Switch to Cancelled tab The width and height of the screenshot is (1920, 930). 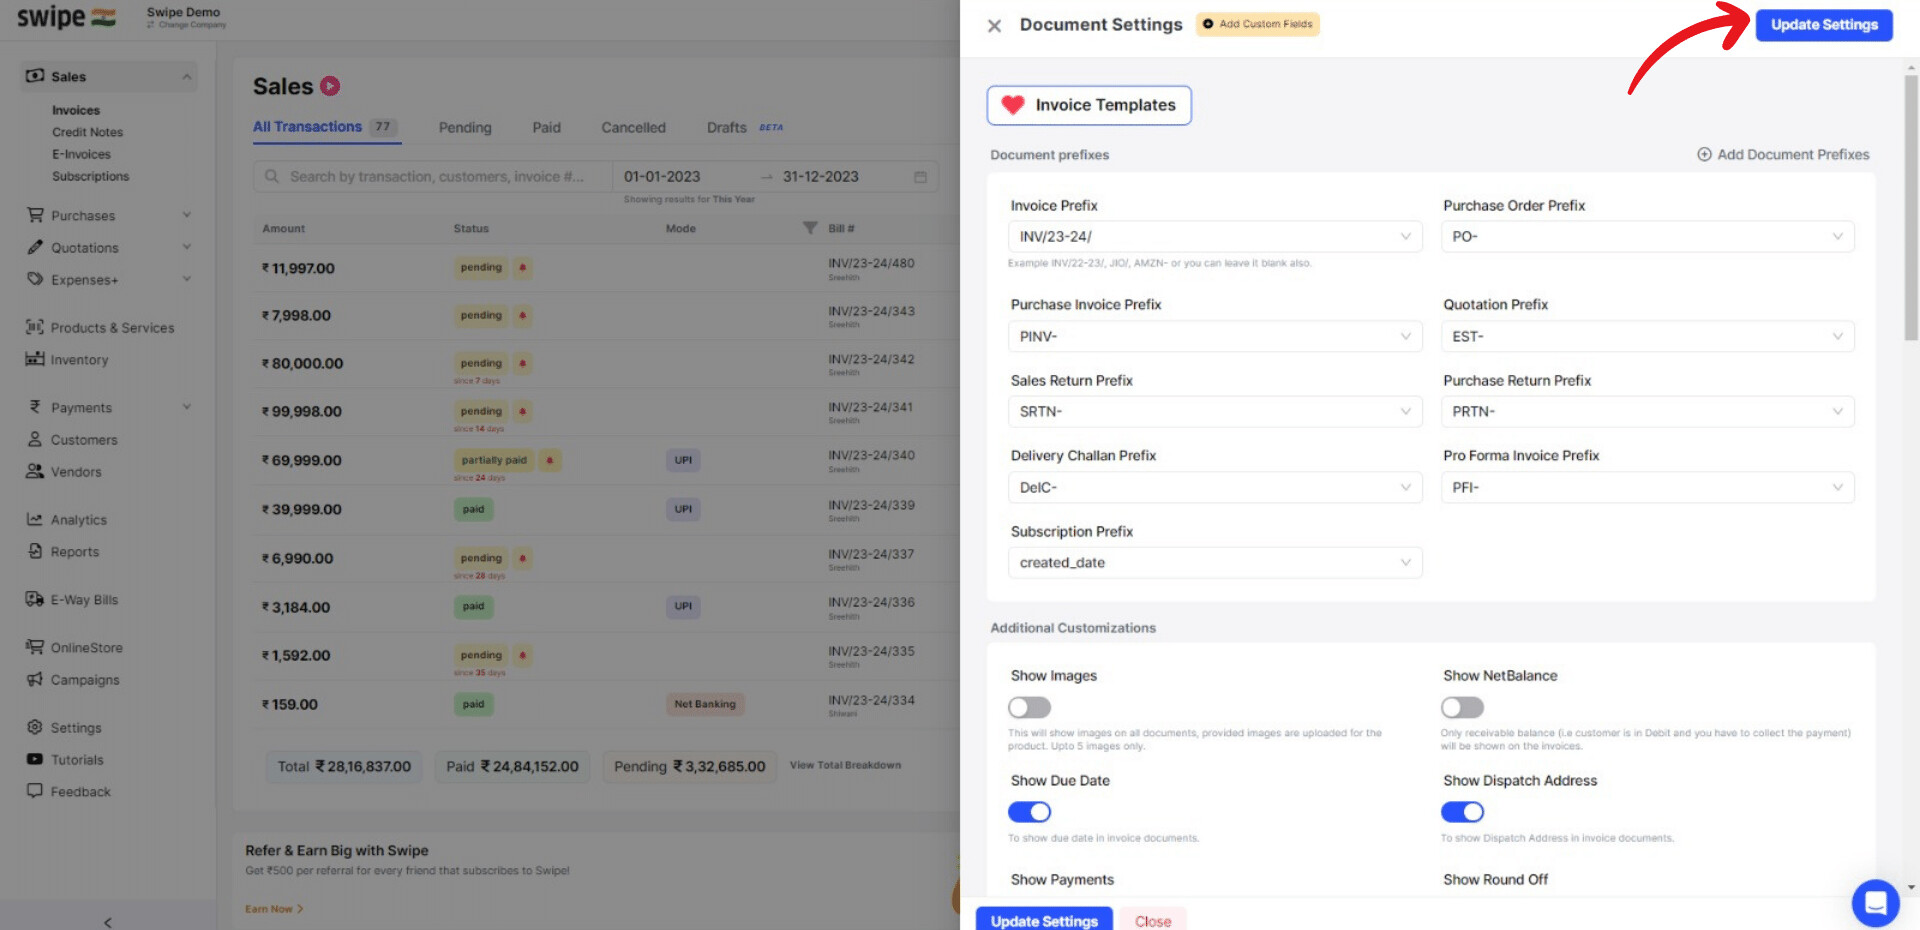coord(633,128)
